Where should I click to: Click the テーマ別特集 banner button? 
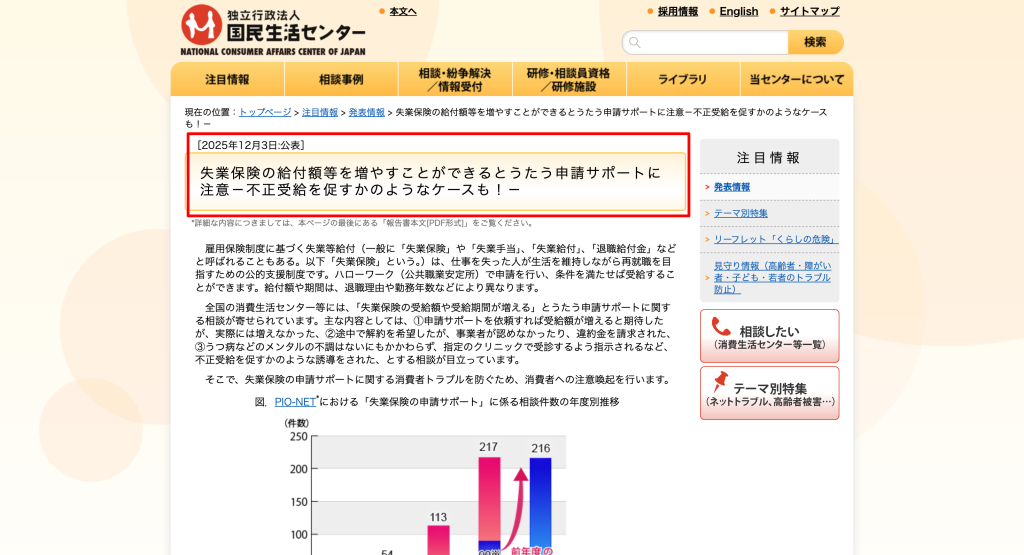click(769, 393)
